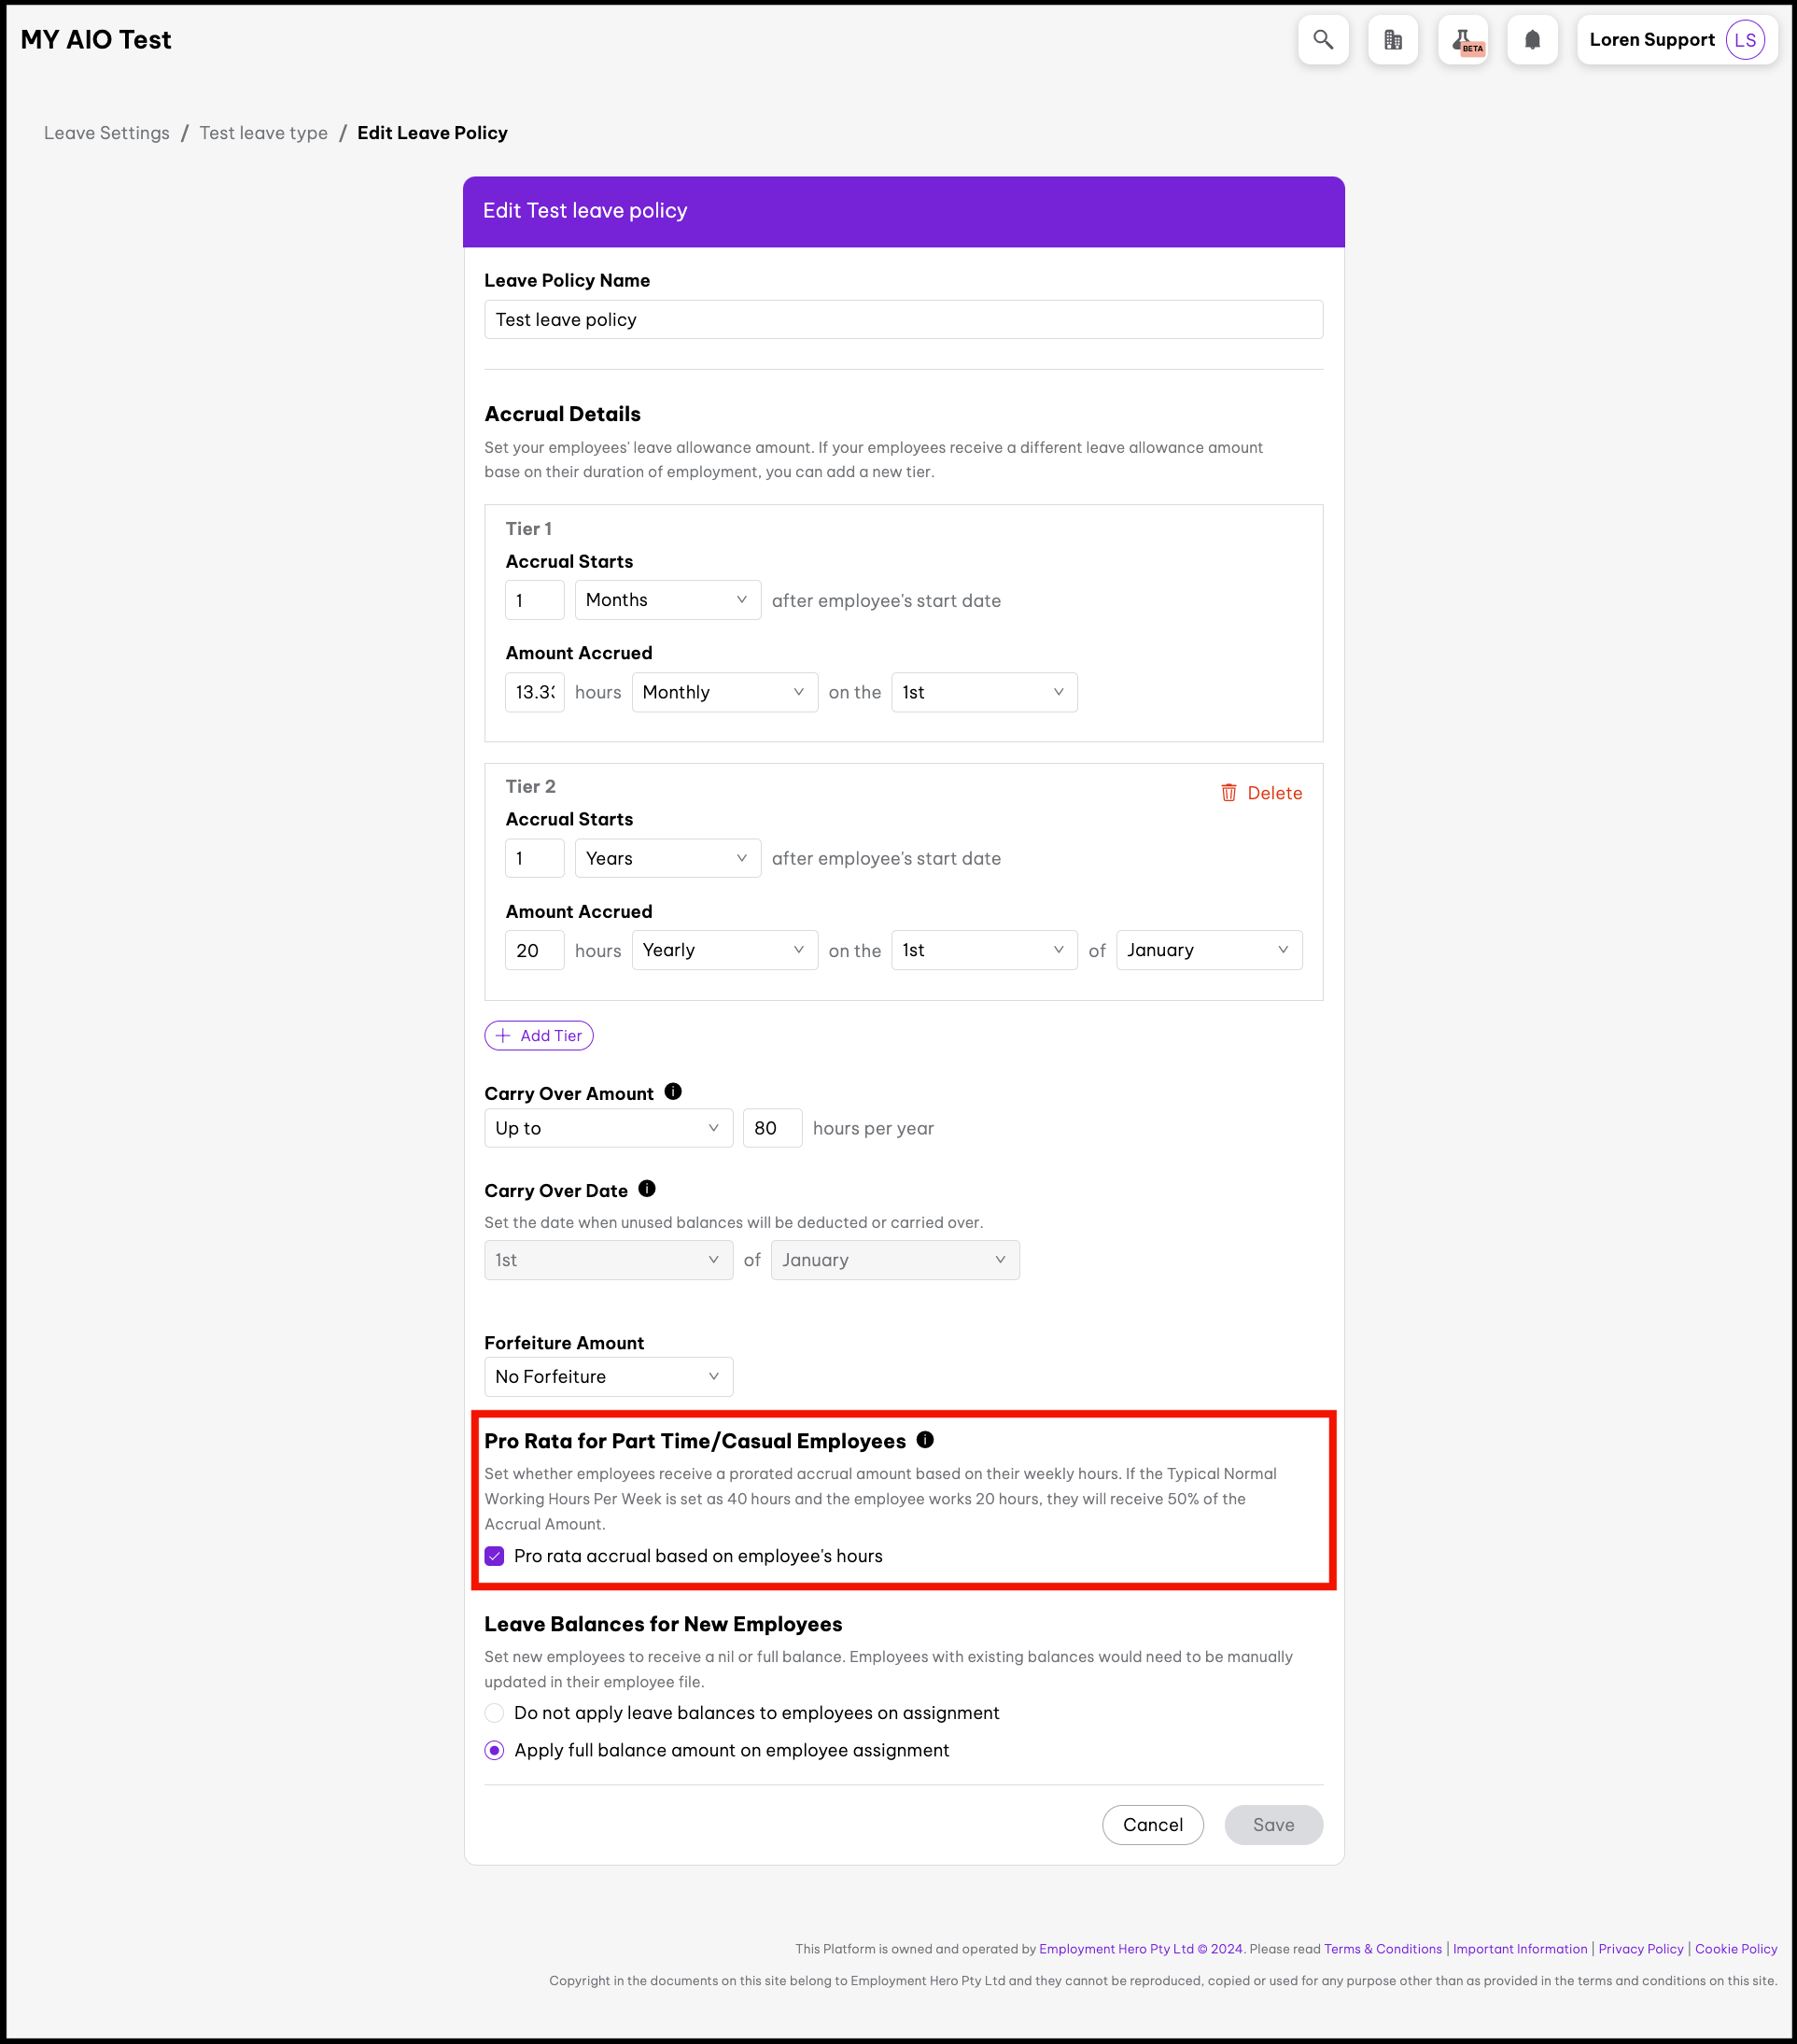
Task: Go to Leave Settings breadcrumb
Action: pyautogui.click(x=107, y=133)
